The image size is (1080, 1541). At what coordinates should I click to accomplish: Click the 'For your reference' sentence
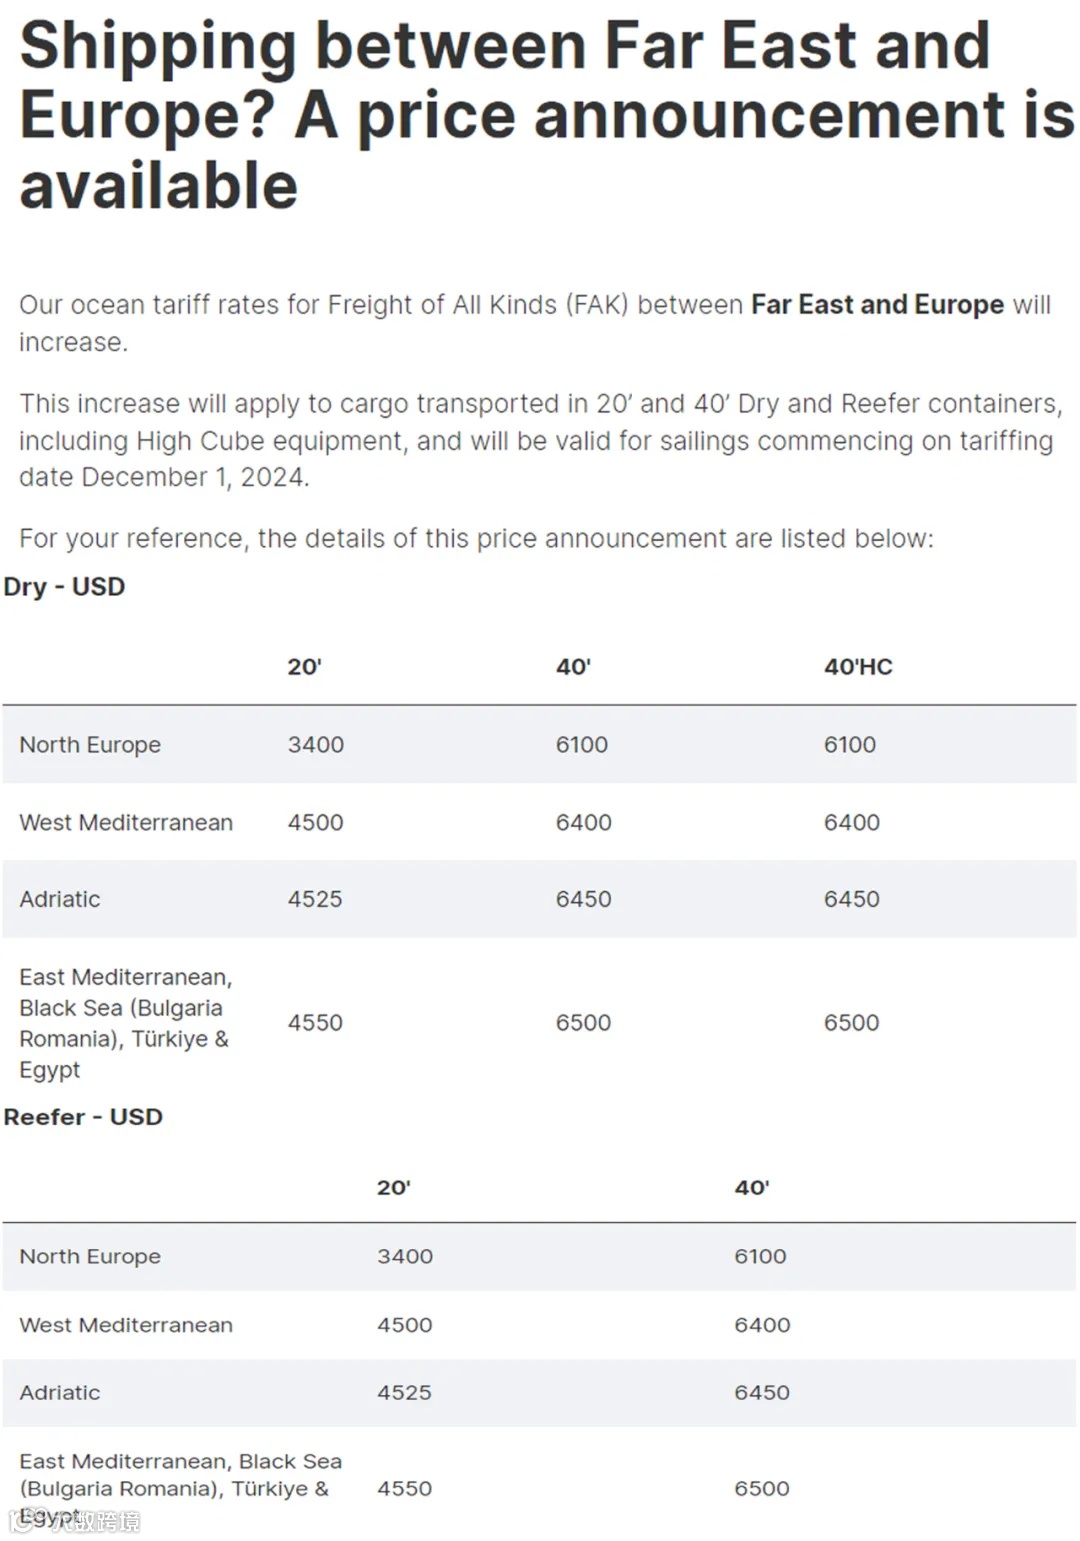(x=476, y=539)
